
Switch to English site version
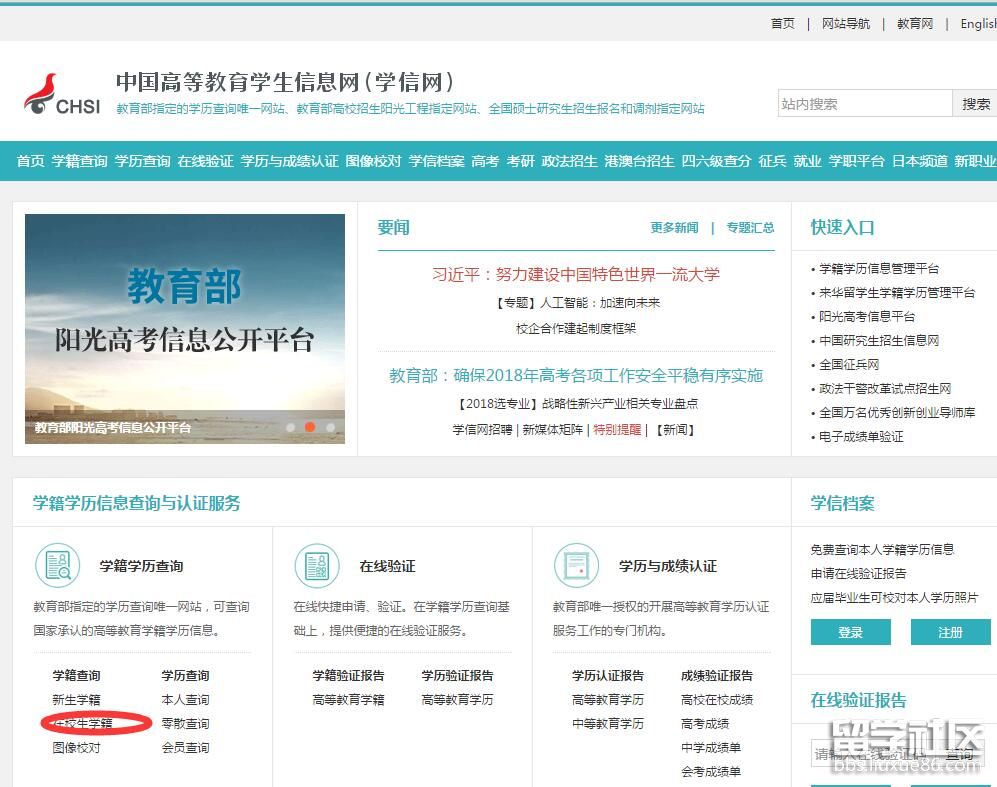click(x=977, y=24)
